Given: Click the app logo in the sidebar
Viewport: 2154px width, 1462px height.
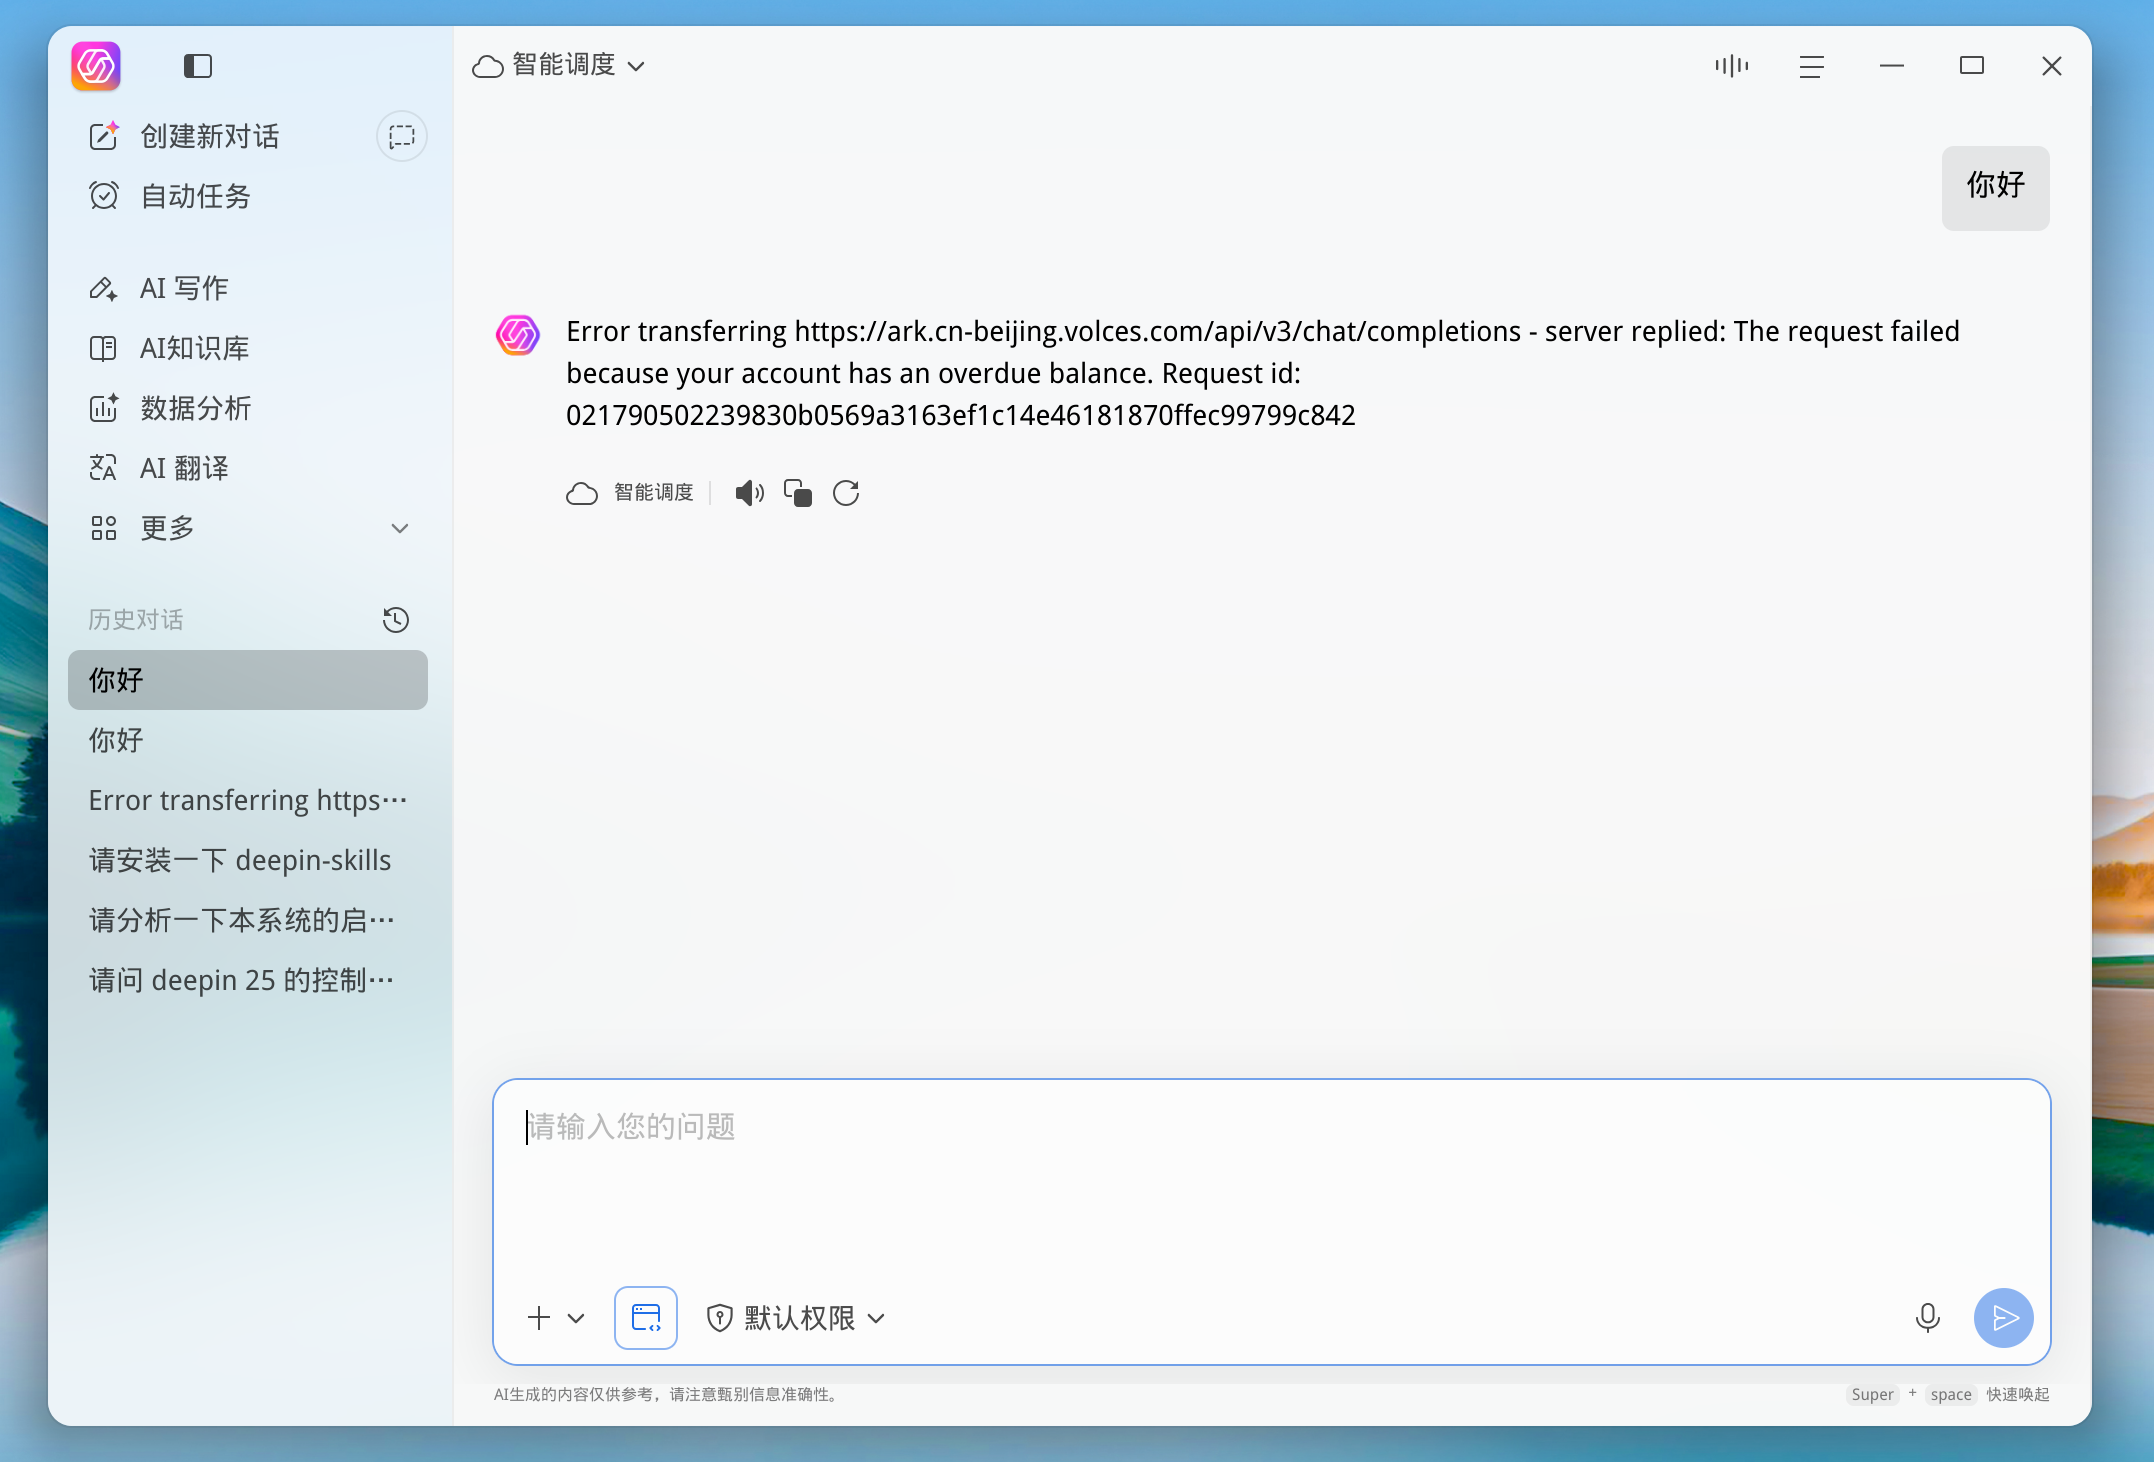Looking at the screenshot, I should point(96,66).
